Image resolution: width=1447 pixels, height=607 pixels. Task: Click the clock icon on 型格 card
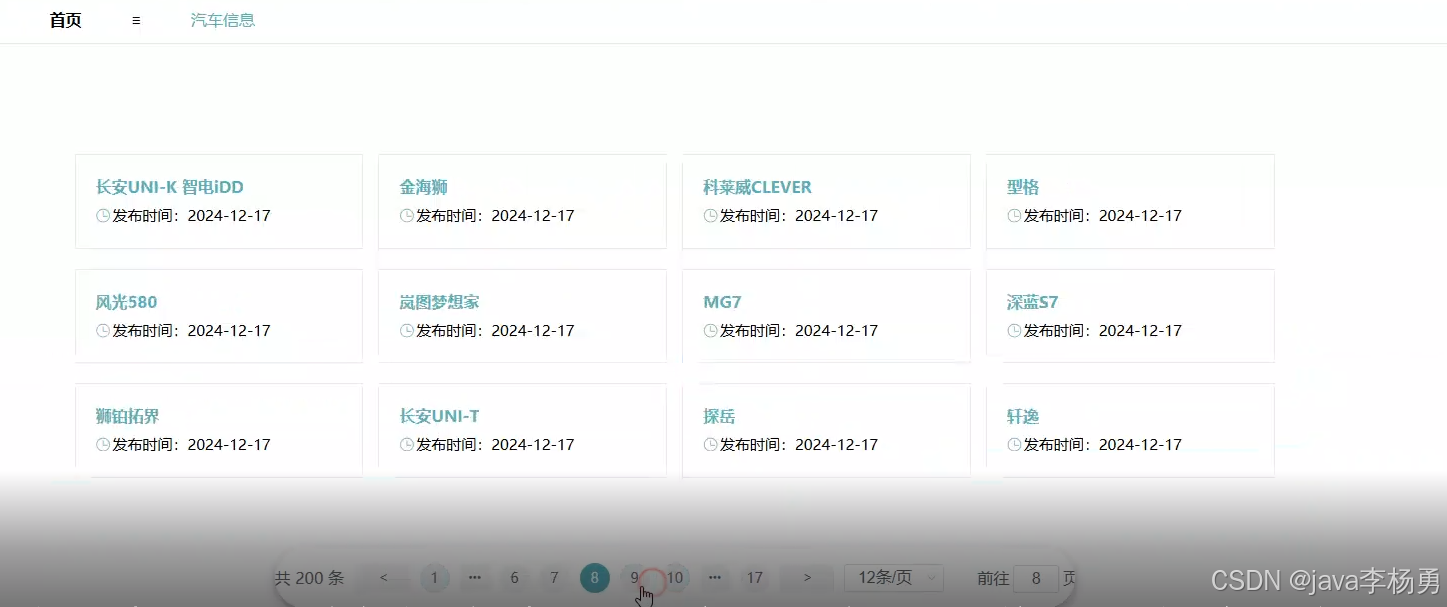click(1014, 215)
